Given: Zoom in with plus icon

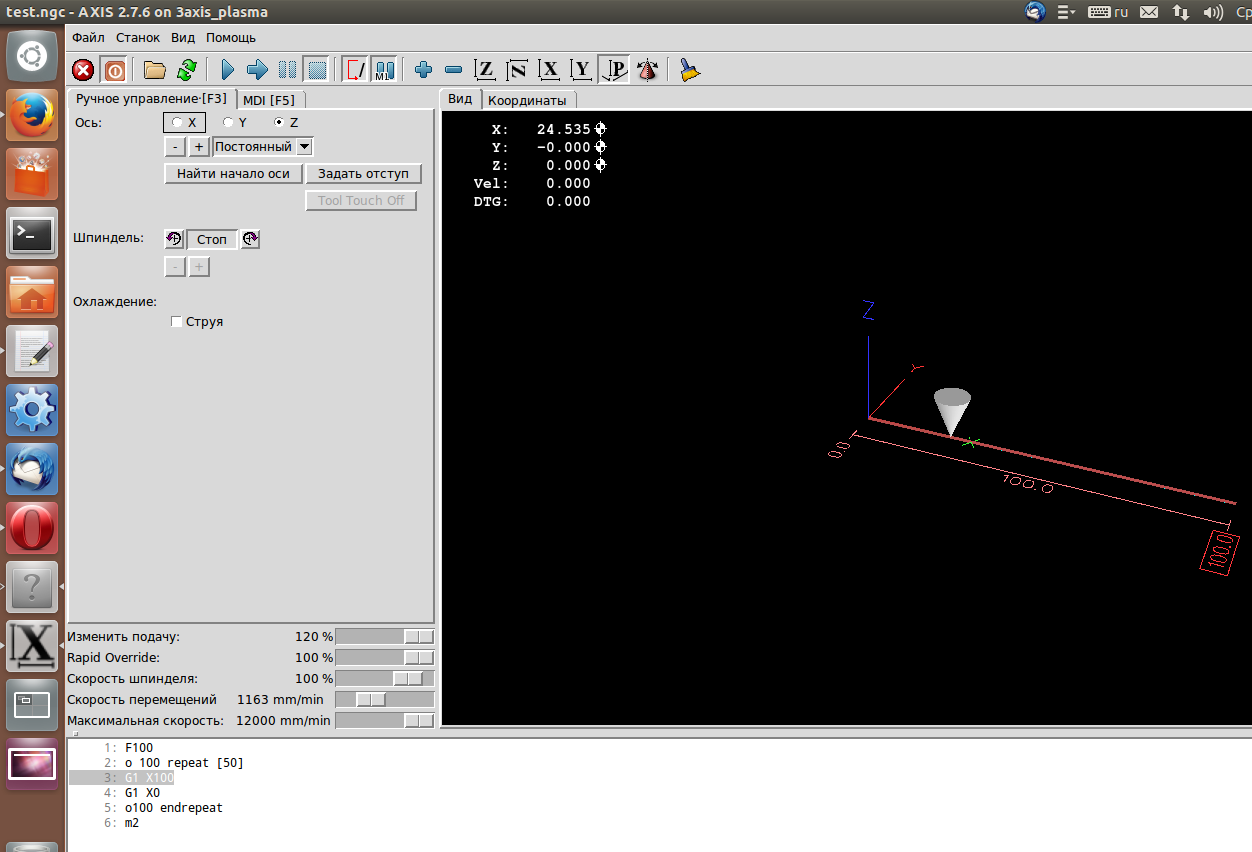Looking at the screenshot, I should tap(423, 70).
